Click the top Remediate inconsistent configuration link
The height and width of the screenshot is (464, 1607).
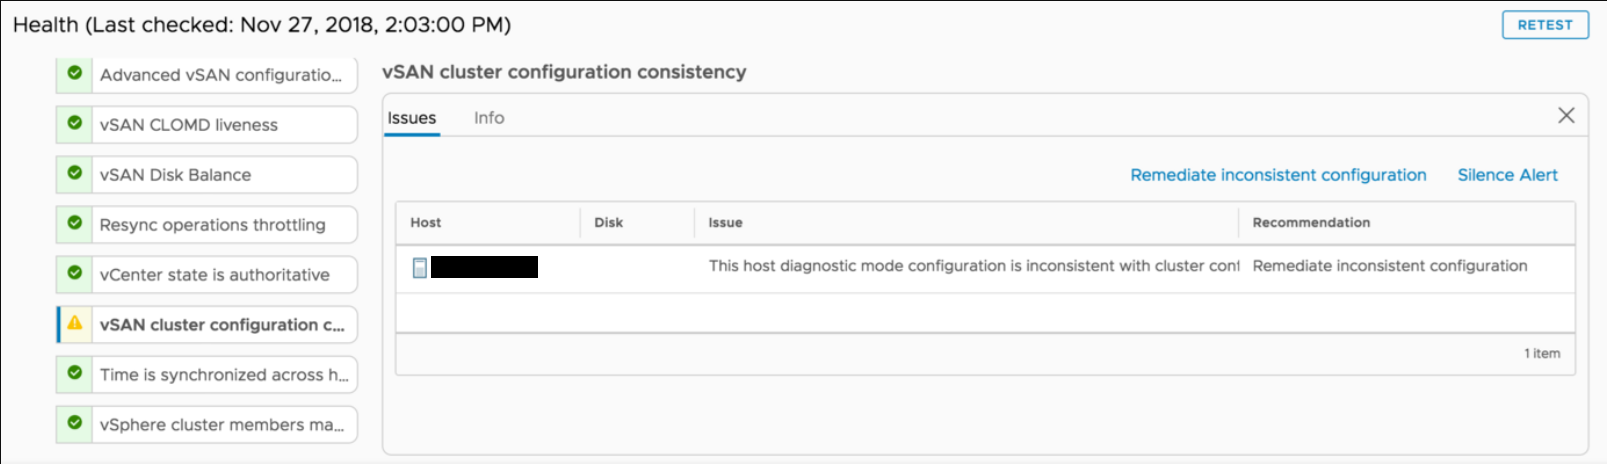(1278, 175)
